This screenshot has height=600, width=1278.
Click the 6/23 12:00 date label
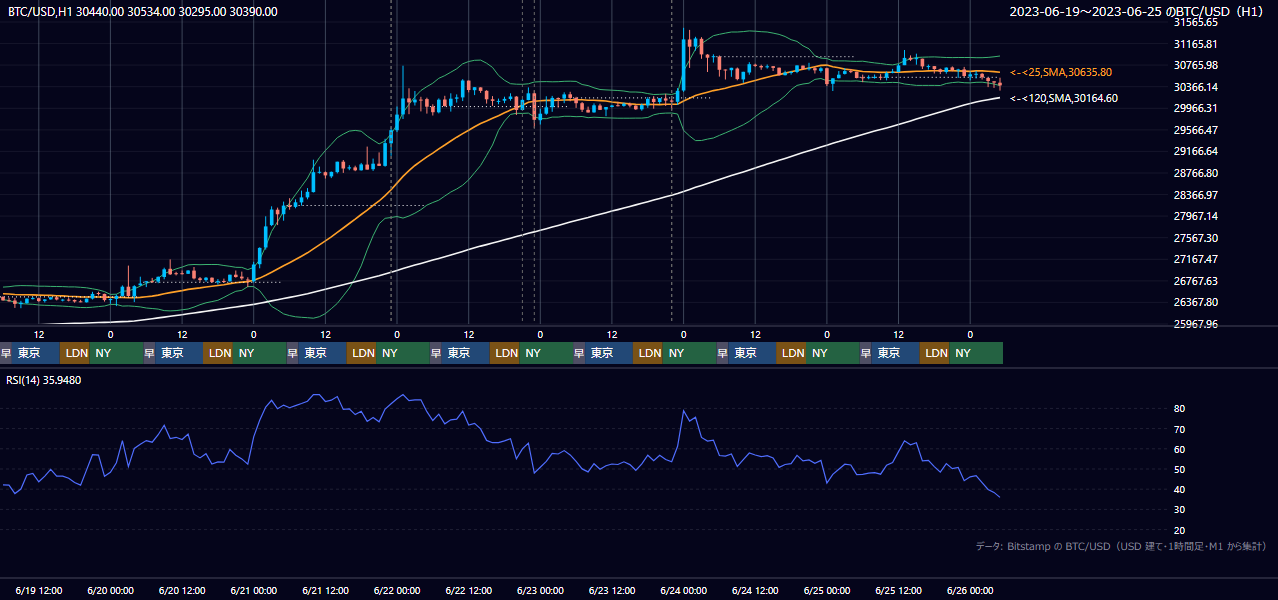click(612, 590)
